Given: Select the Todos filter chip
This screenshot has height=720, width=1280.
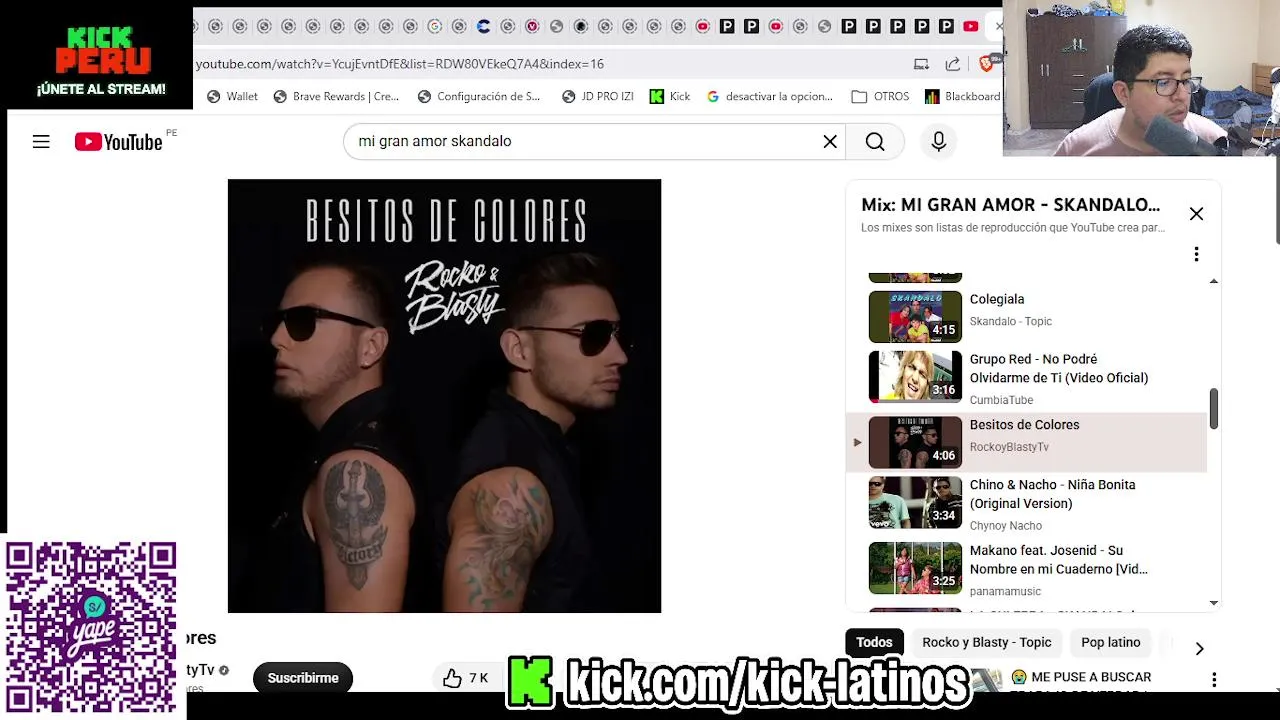Looking at the screenshot, I should tap(874, 642).
